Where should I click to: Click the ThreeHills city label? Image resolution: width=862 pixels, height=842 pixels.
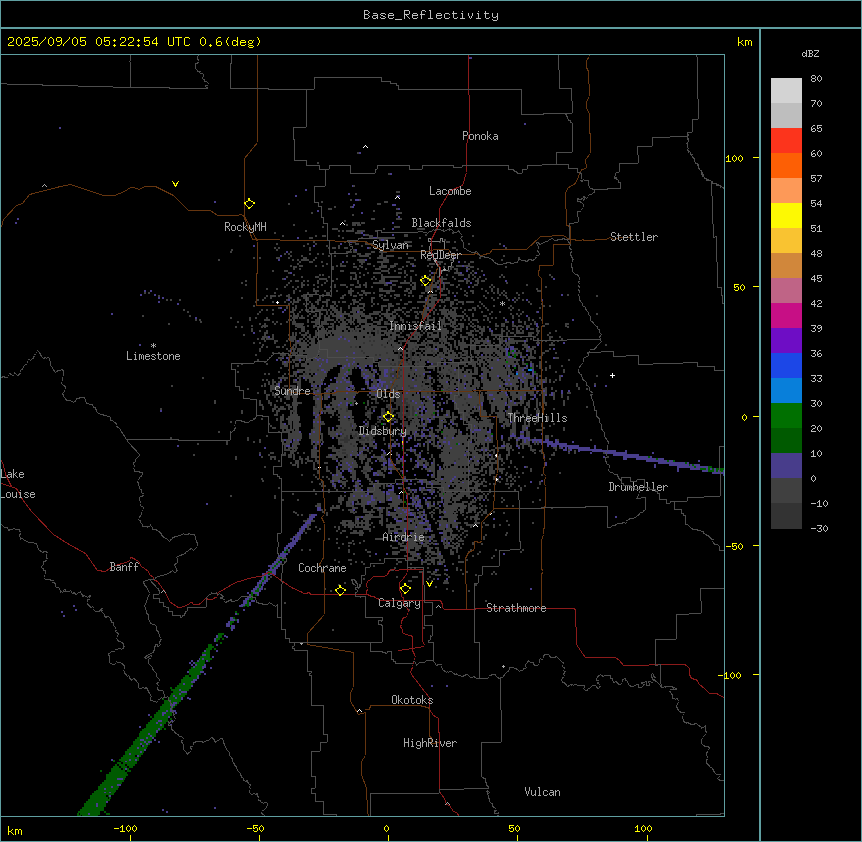(x=537, y=418)
